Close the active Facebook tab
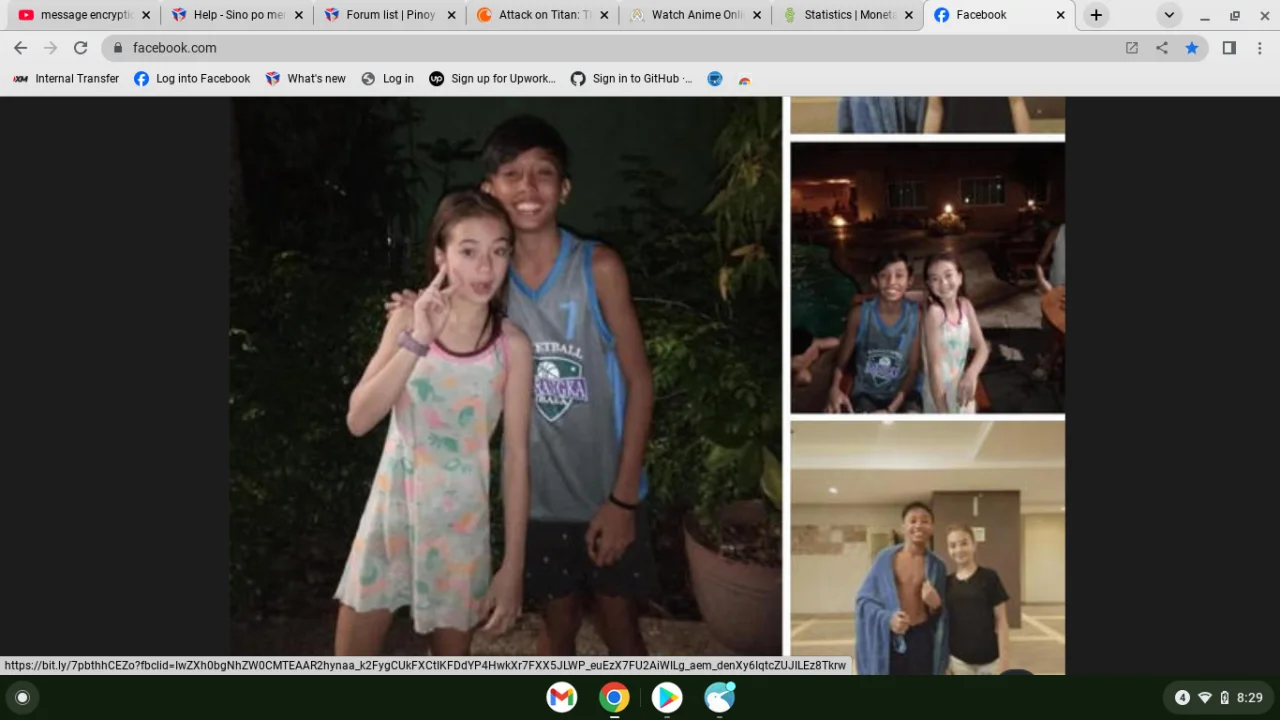This screenshot has height=720, width=1280. click(x=1061, y=15)
